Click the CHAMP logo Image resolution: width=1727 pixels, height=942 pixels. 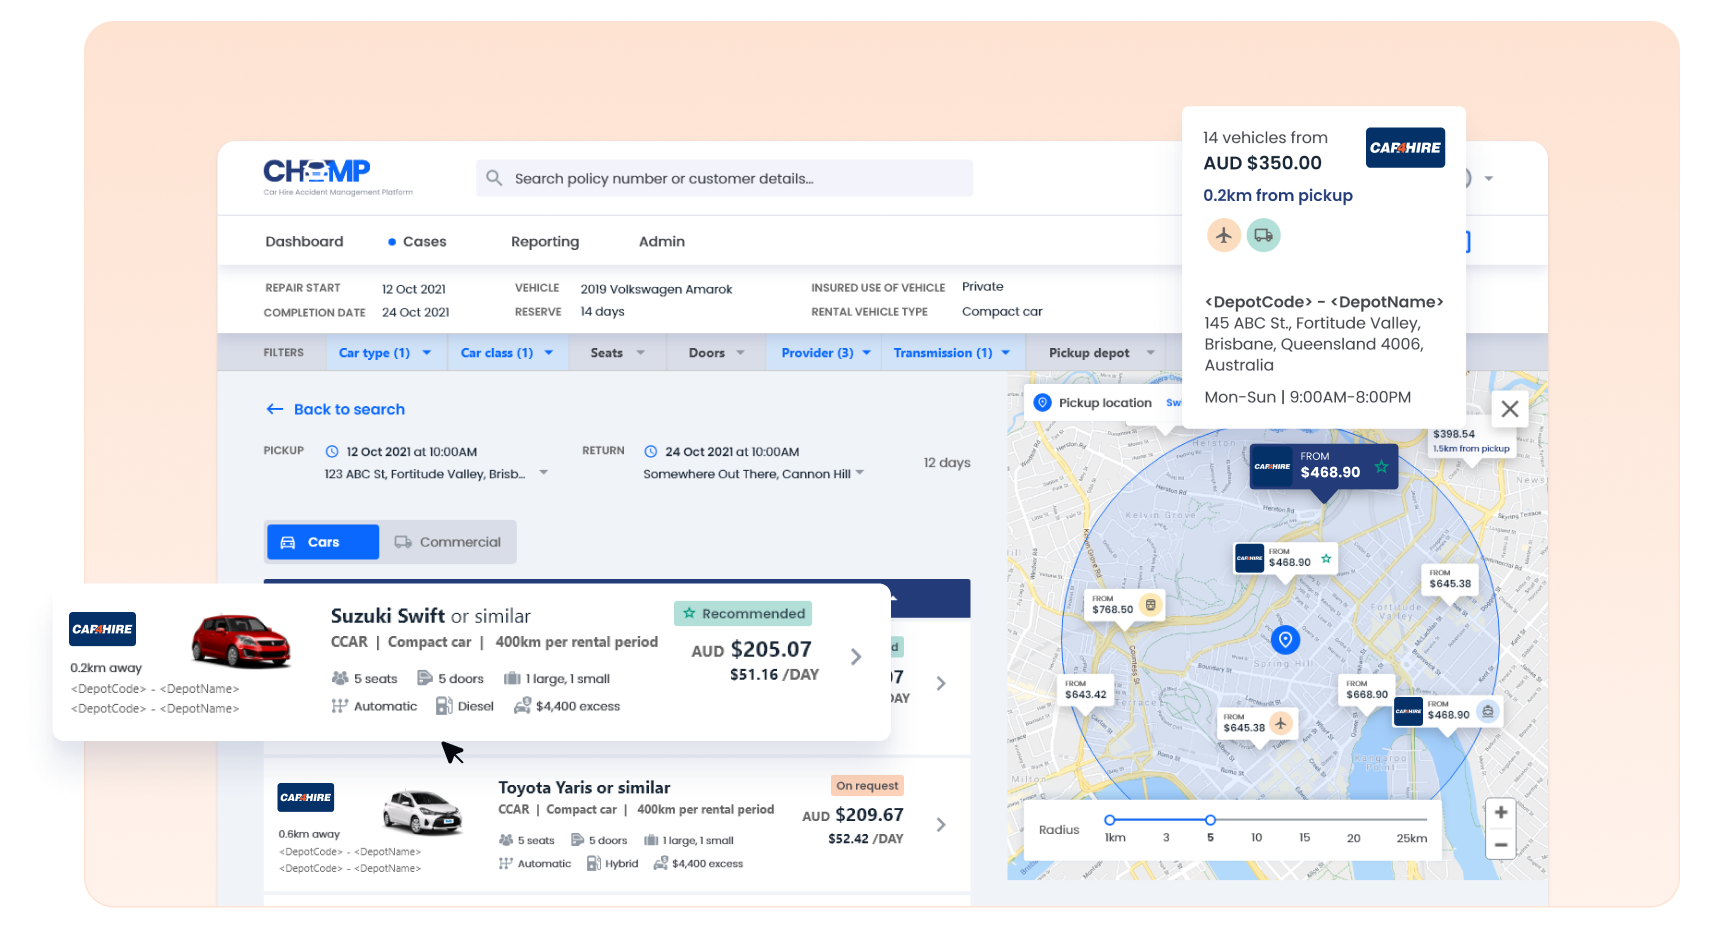click(317, 173)
